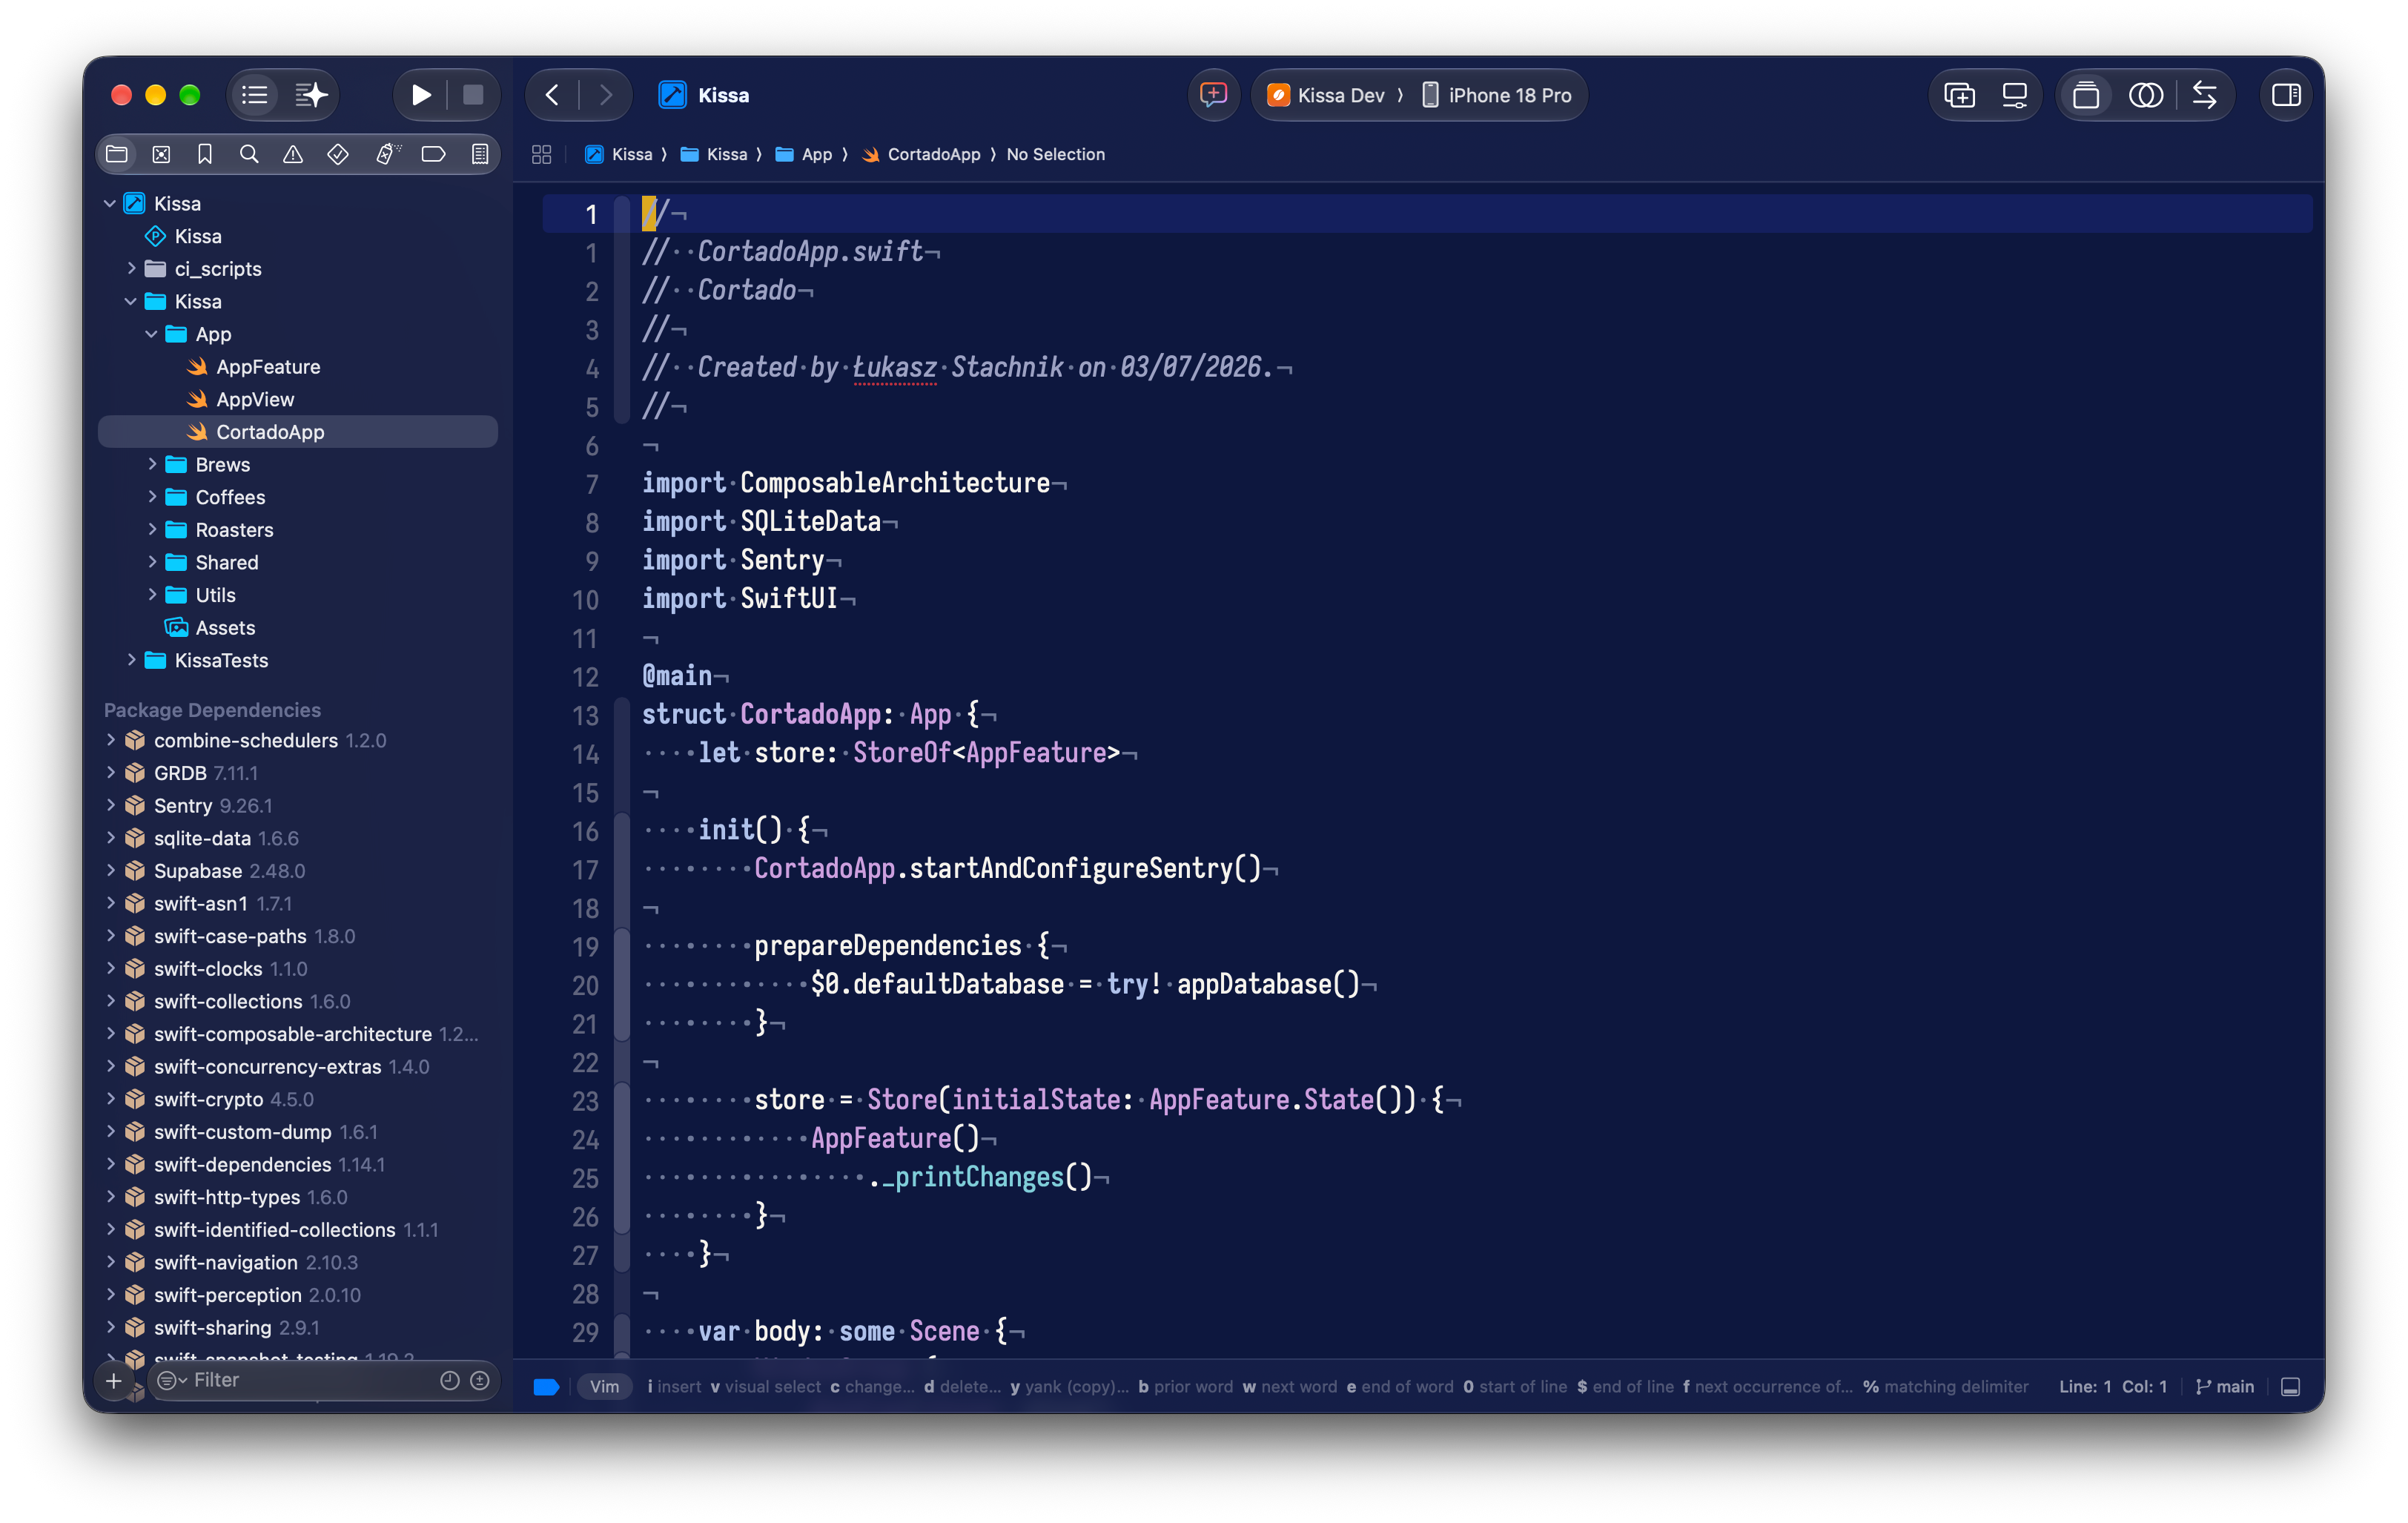Choose the iPhone 18 Pro destination

(x=1496, y=95)
